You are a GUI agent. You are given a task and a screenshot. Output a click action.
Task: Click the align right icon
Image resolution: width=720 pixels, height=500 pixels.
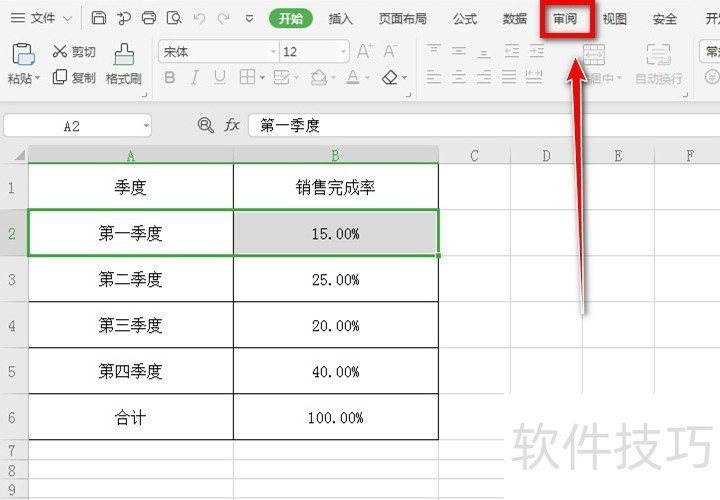point(484,76)
